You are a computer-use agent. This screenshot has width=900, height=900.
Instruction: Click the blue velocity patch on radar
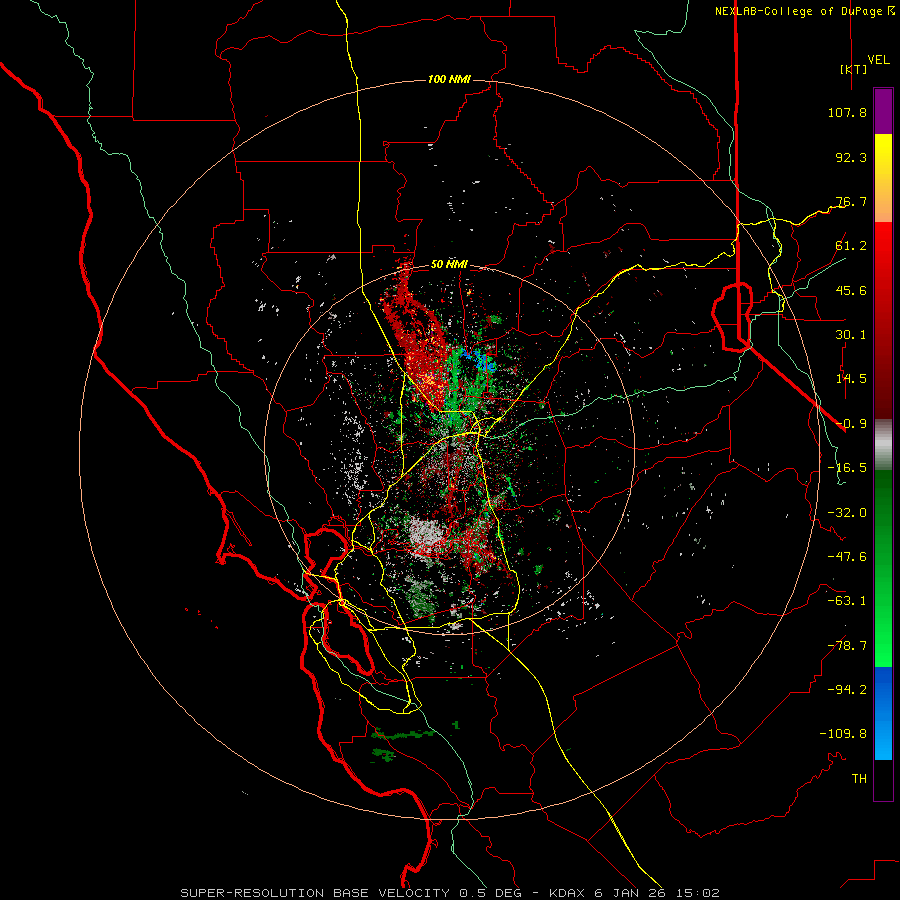pyautogui.click(x=478, y=359)
